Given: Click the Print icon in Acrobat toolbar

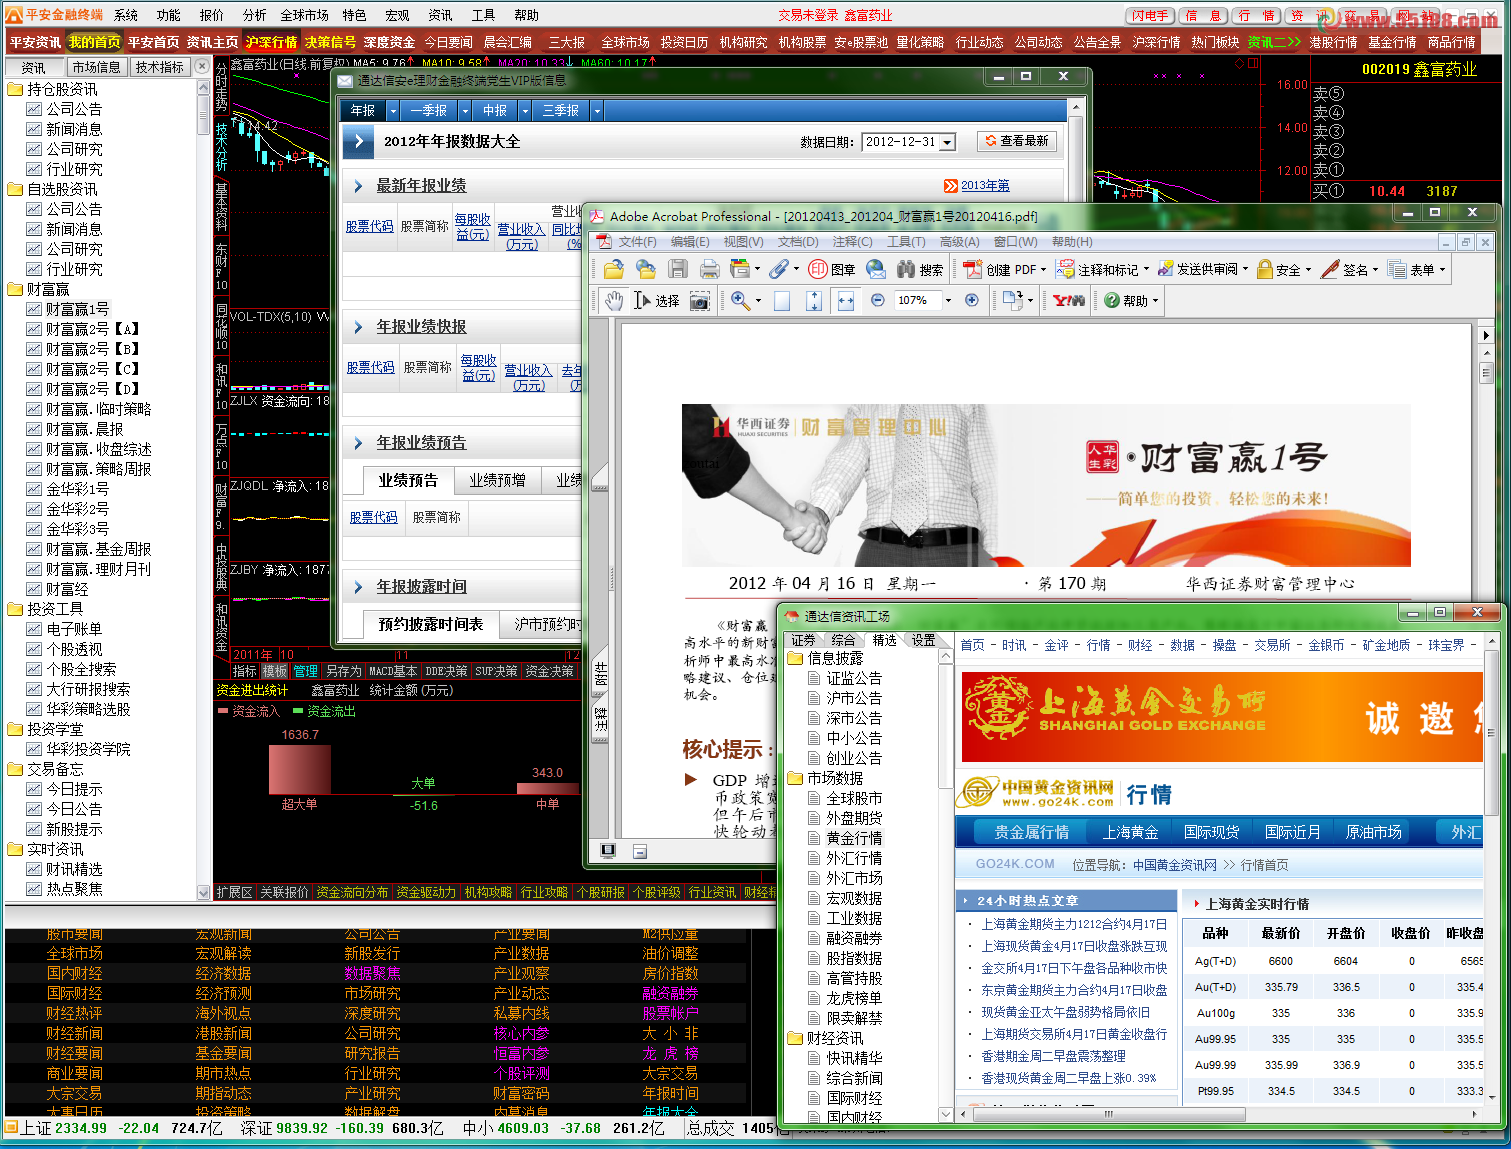Looking at the screenshot, I should tap(710, 269).
